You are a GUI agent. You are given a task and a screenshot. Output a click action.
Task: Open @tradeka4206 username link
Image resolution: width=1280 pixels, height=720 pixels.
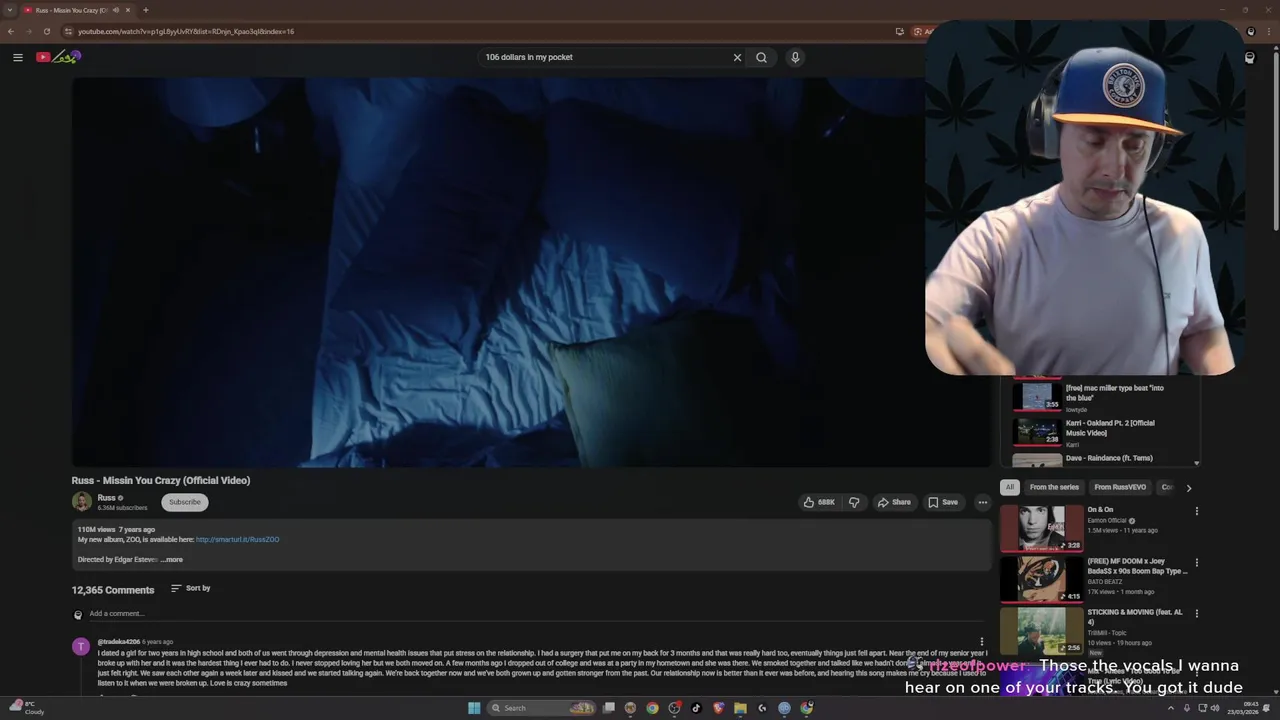pyautogui.click(x=119, y=642)
